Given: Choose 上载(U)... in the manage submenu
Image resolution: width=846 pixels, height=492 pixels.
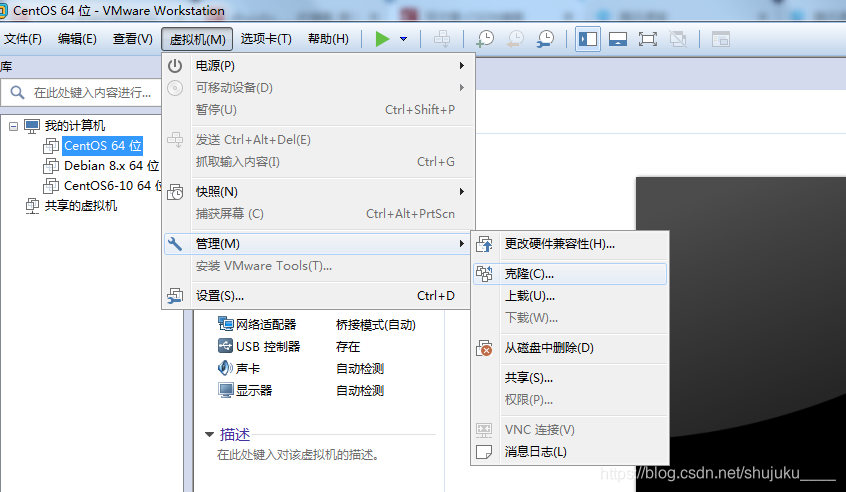Looking at the screenshot, I should point(570,296).
